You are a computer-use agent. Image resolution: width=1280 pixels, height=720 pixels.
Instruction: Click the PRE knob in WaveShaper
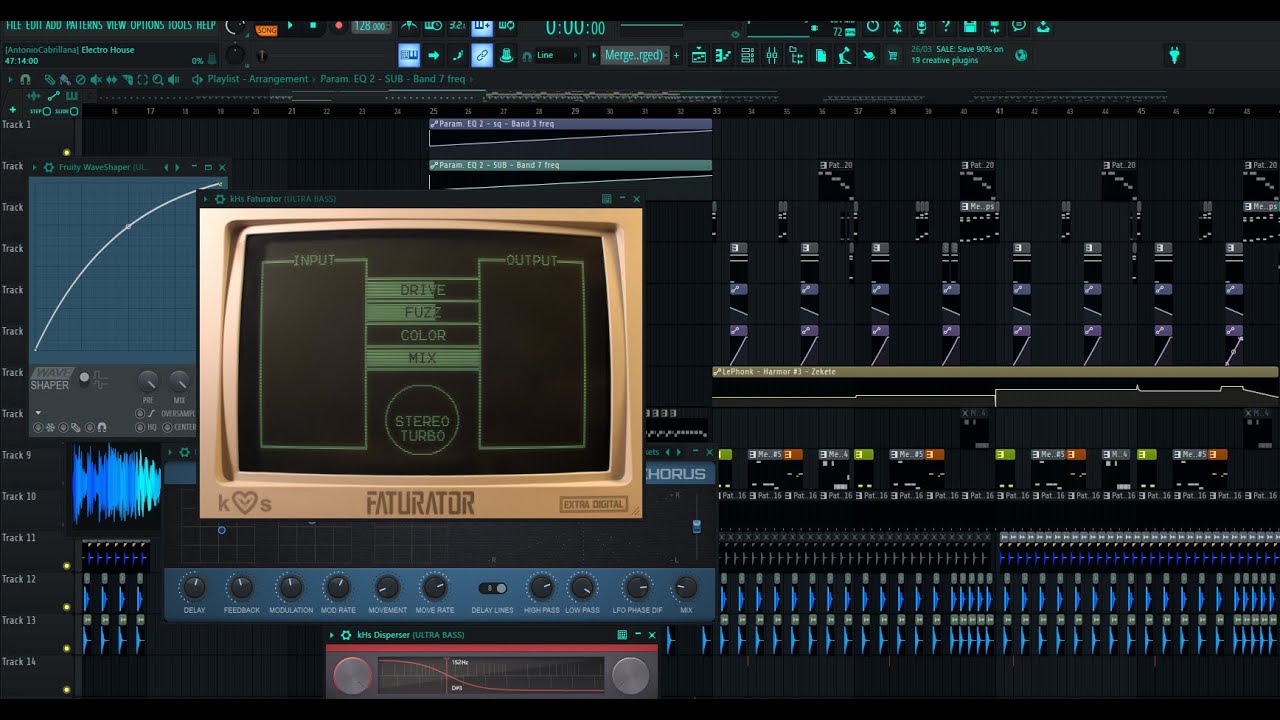(148, 381)
